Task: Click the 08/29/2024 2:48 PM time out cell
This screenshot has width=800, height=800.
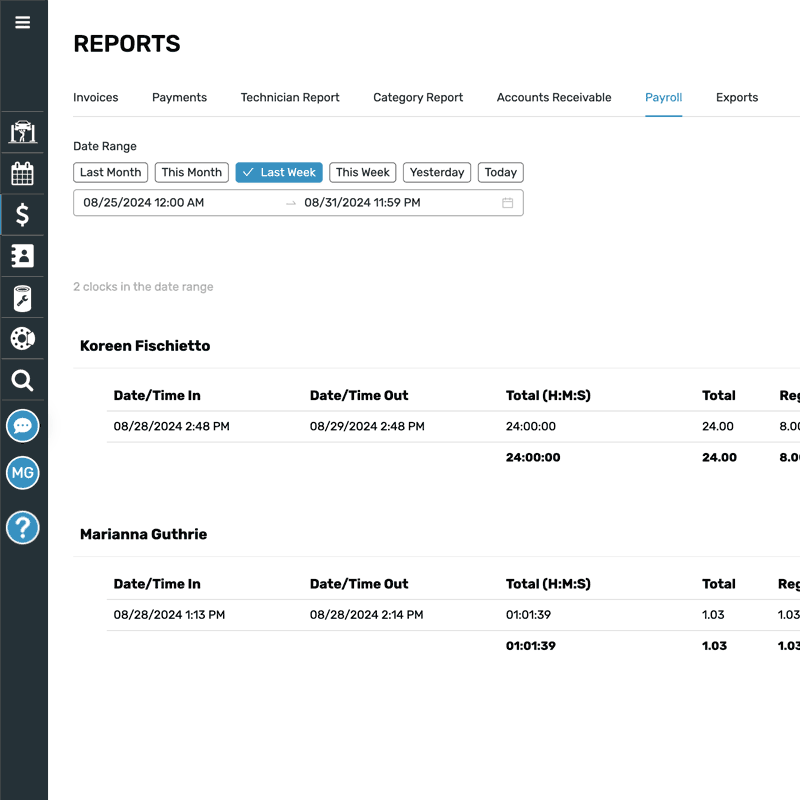Action: click(367, 426)
